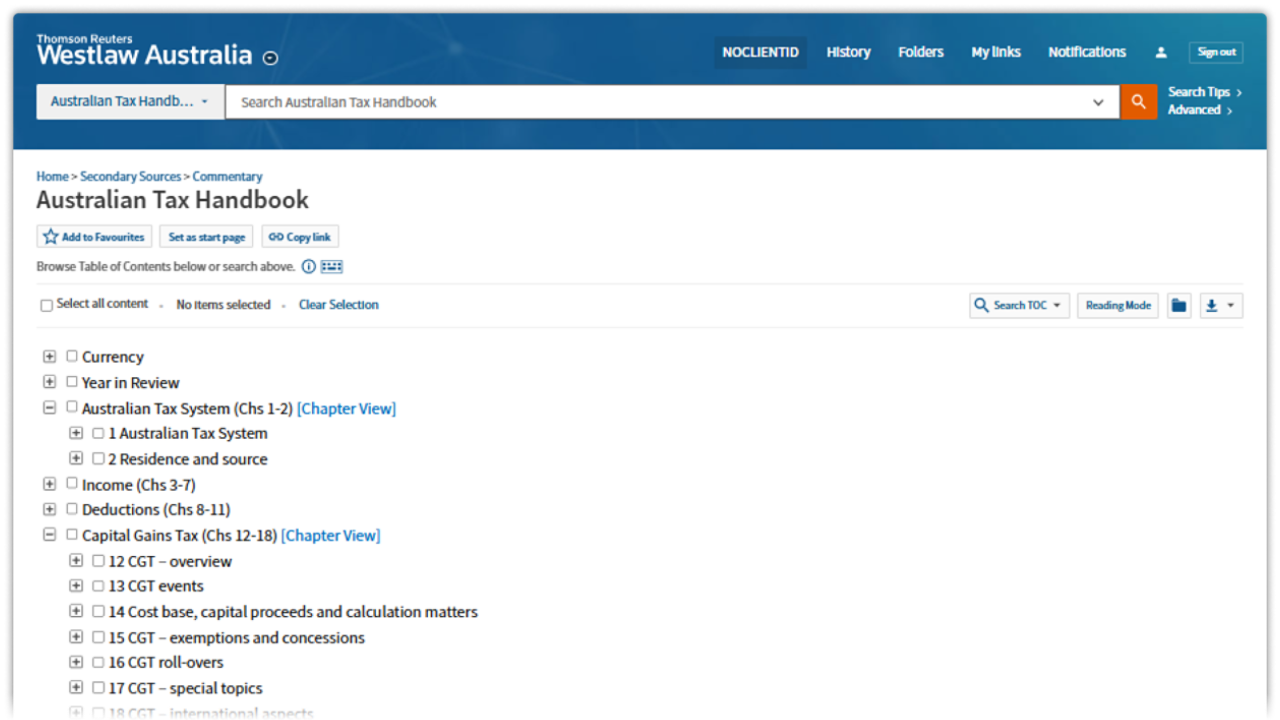Check the Currency checkbox

(72, 356)
